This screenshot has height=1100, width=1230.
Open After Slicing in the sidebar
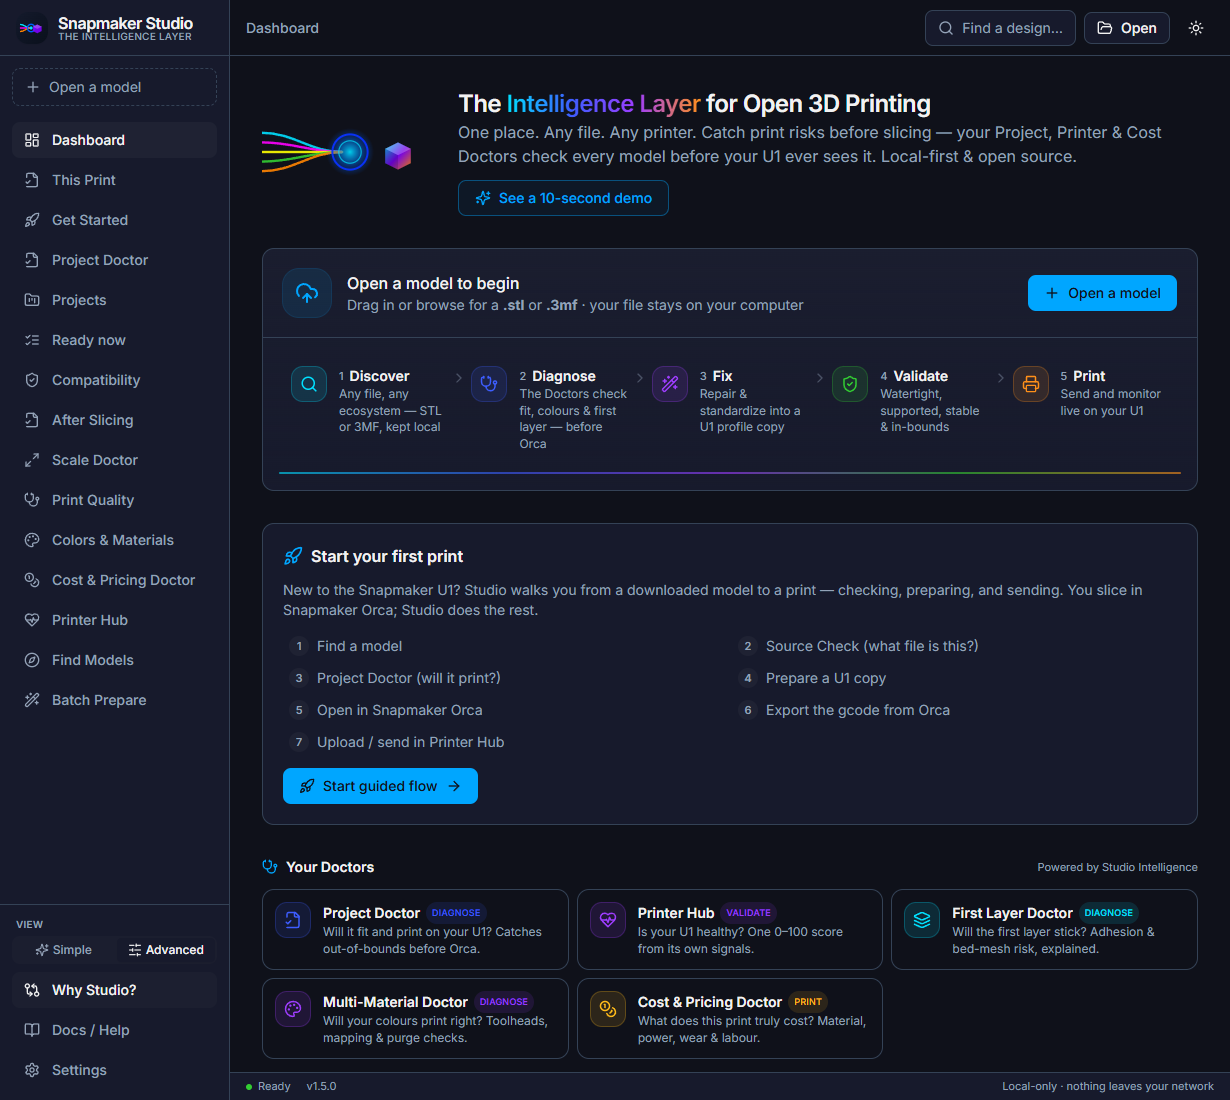(x=114, y=420)
